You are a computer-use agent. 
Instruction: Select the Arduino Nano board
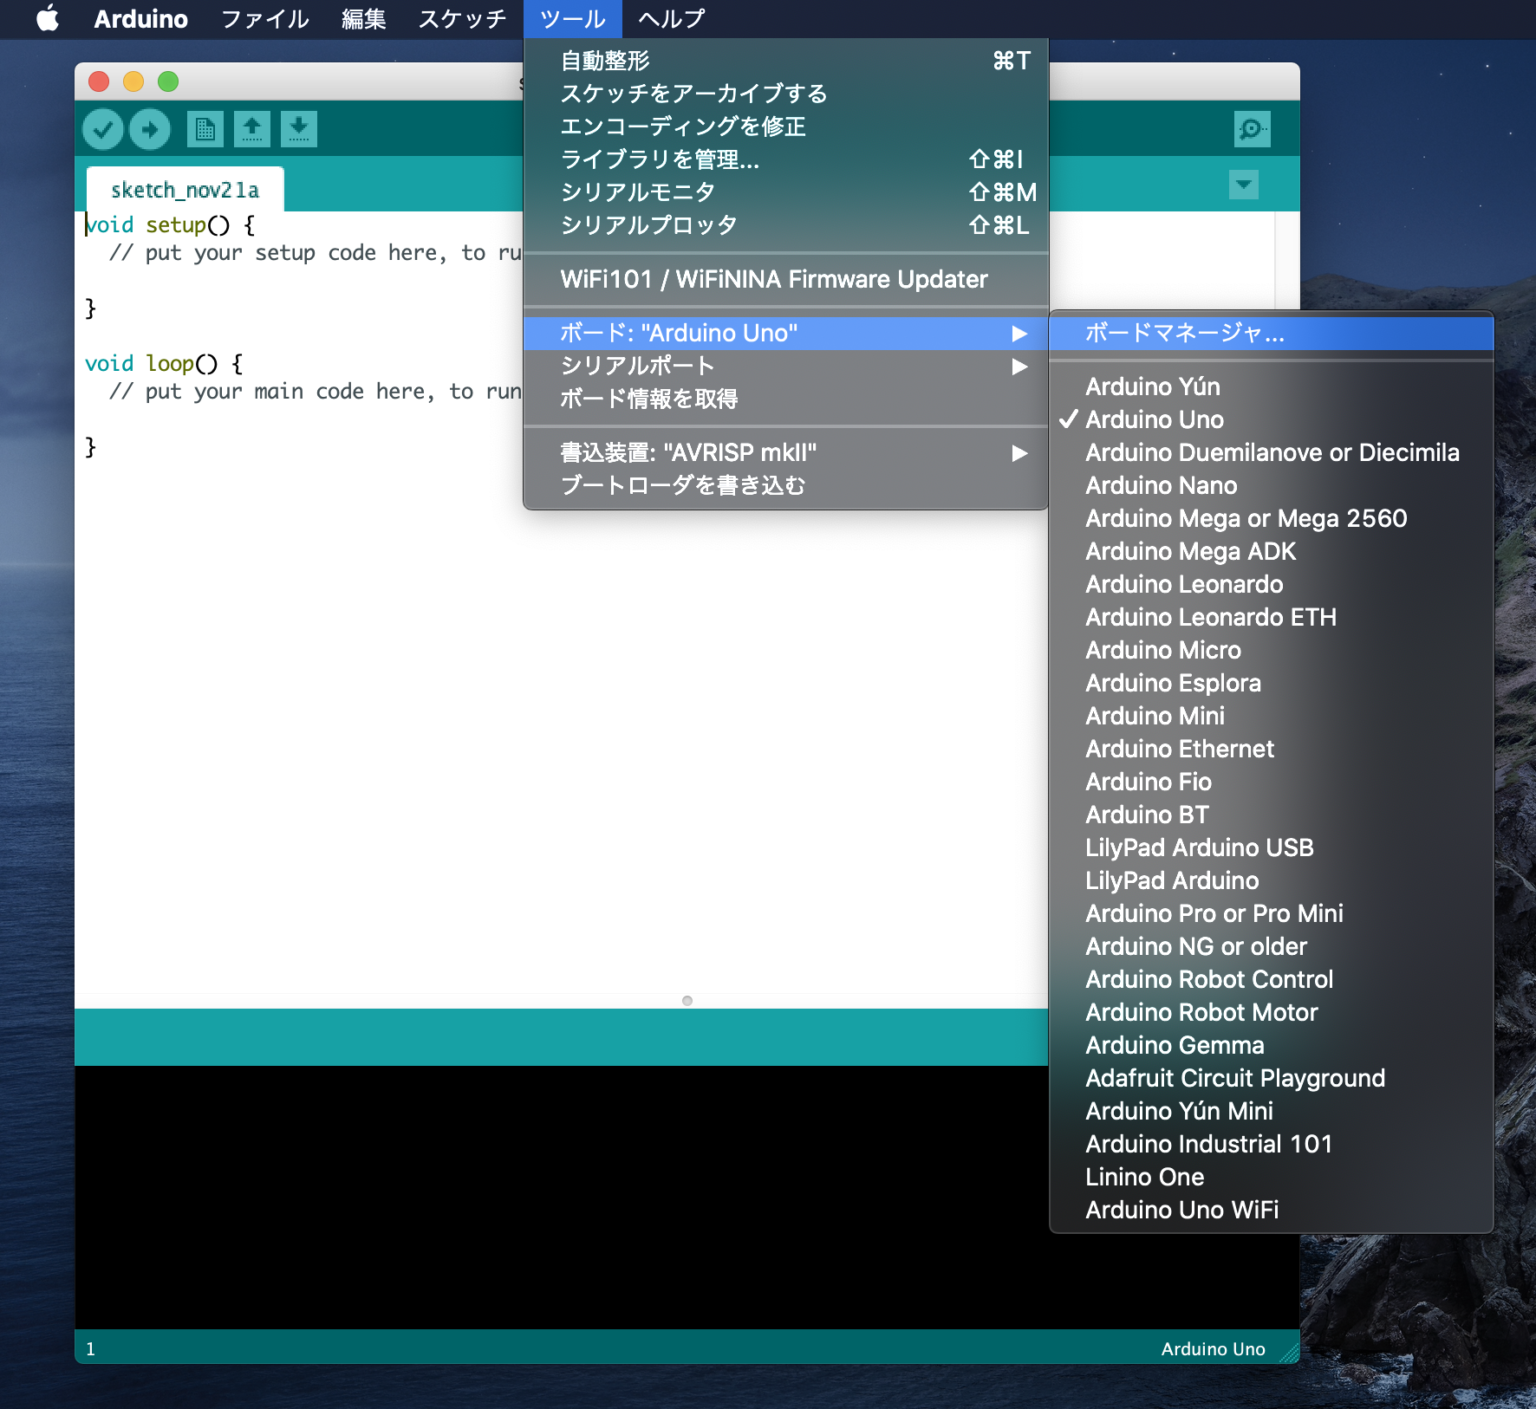pyautogui.click(x=1160, y=485)
